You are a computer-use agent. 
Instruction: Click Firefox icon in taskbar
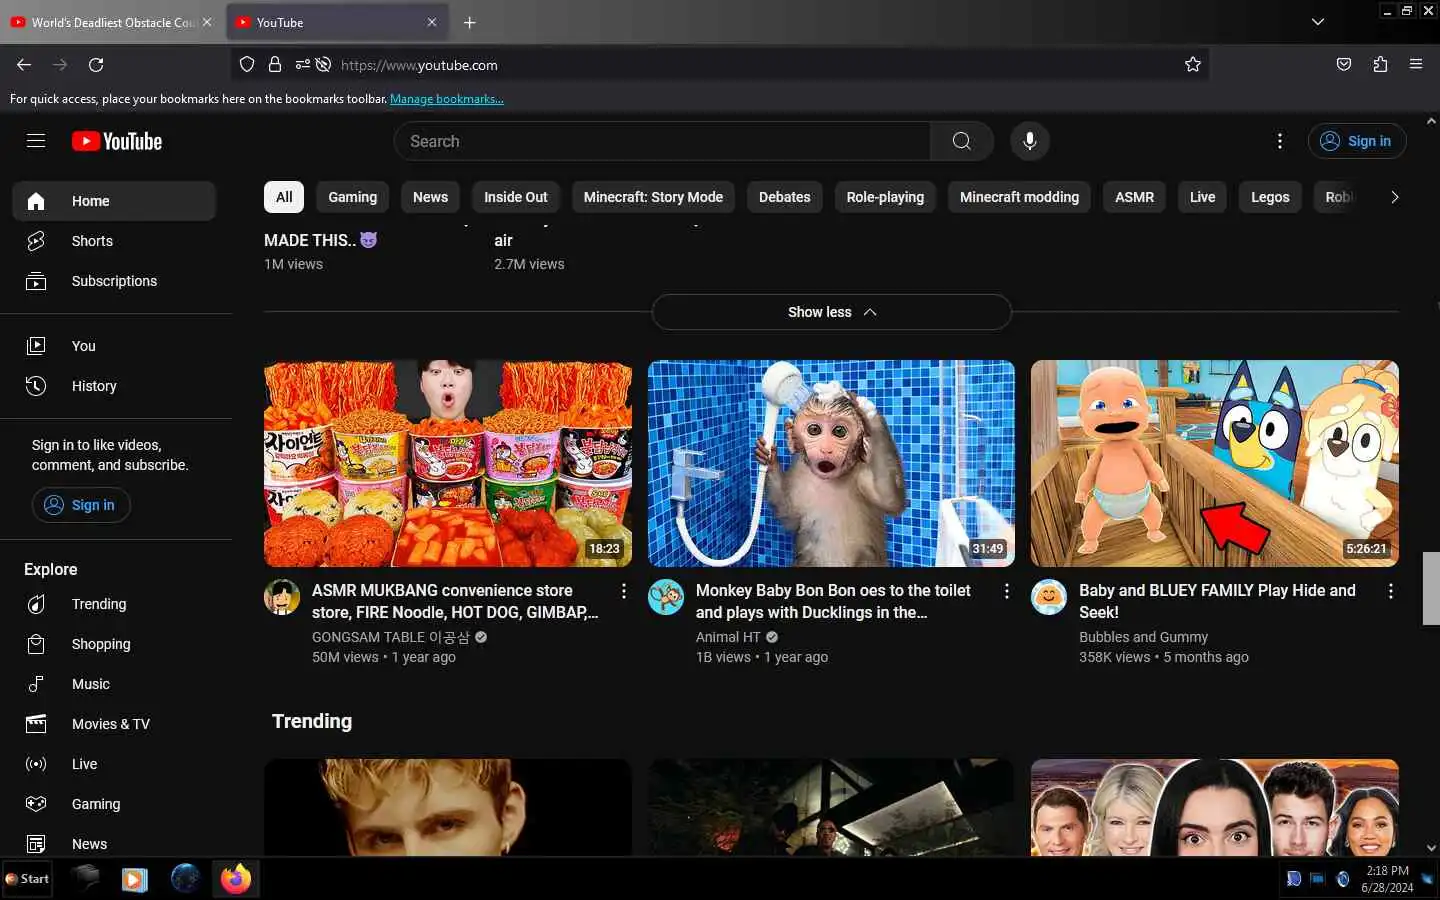point(236,879)
